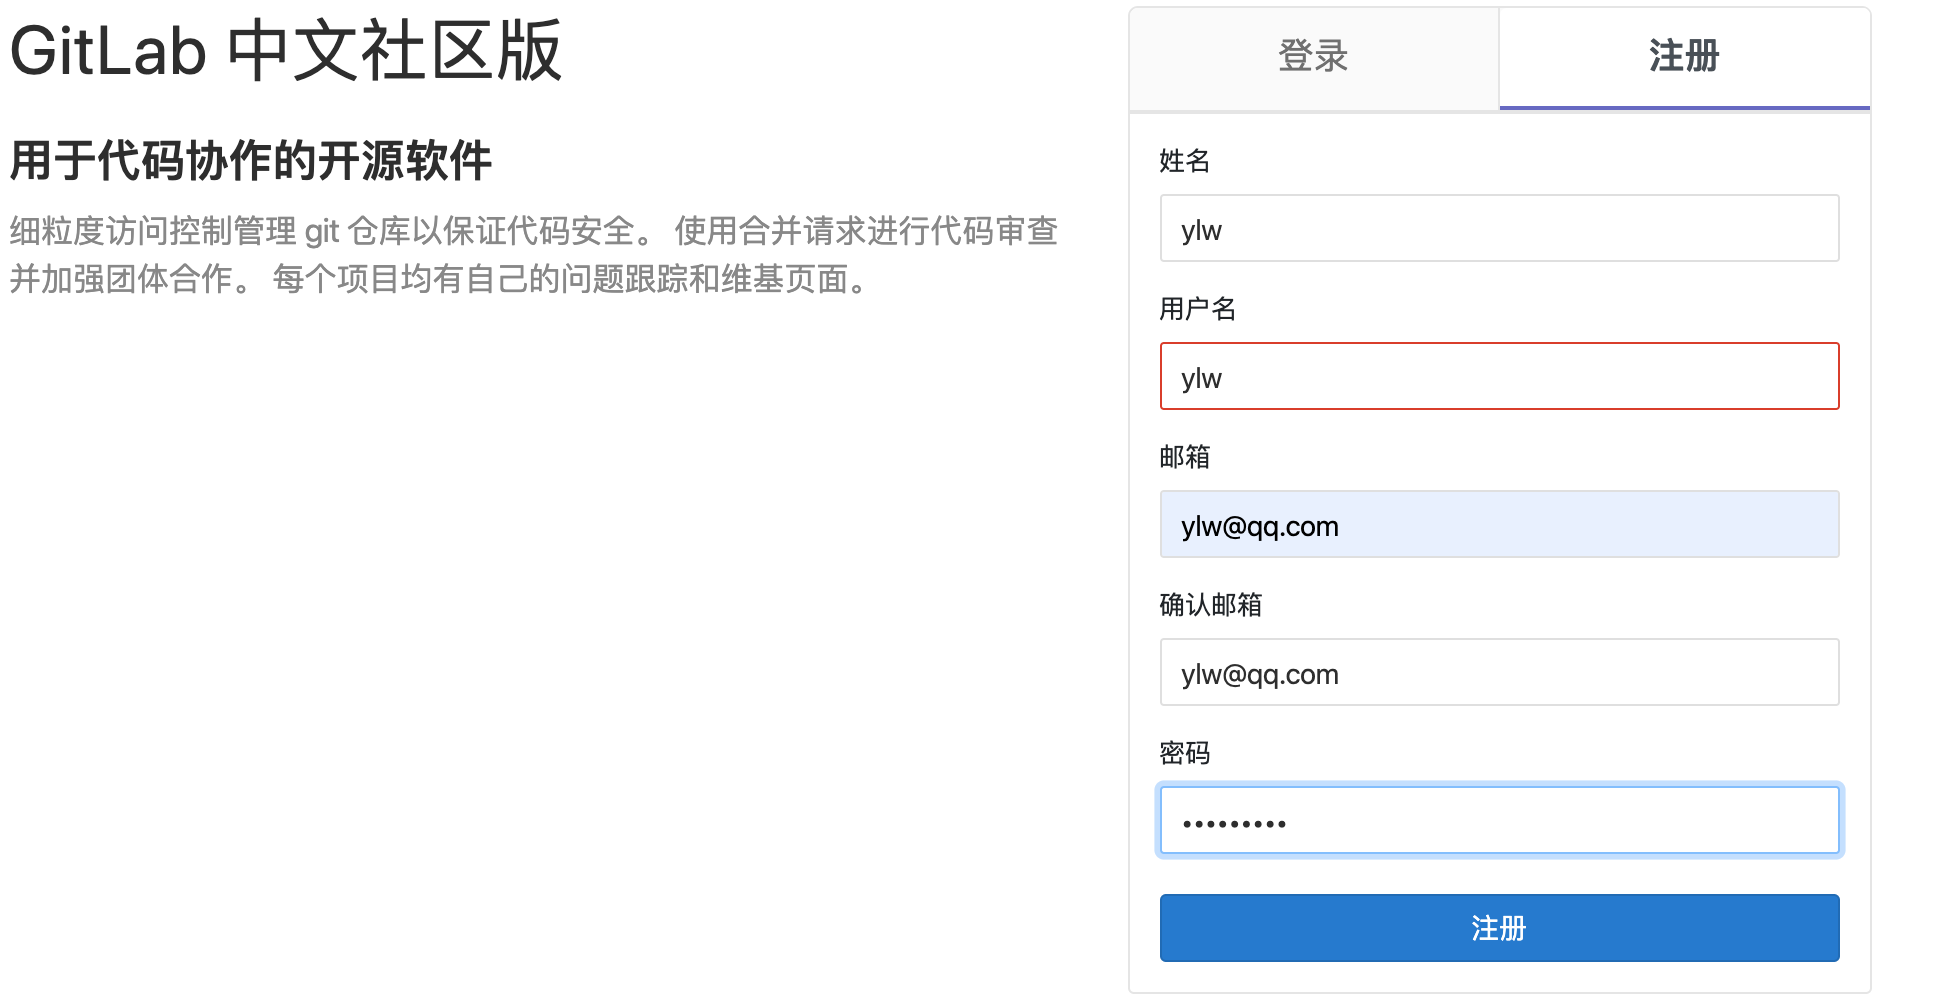The height and width of the screenshot is (1006, 1938).
Task: Click the 确认邮箱 input field
Action: [1499, 672]
